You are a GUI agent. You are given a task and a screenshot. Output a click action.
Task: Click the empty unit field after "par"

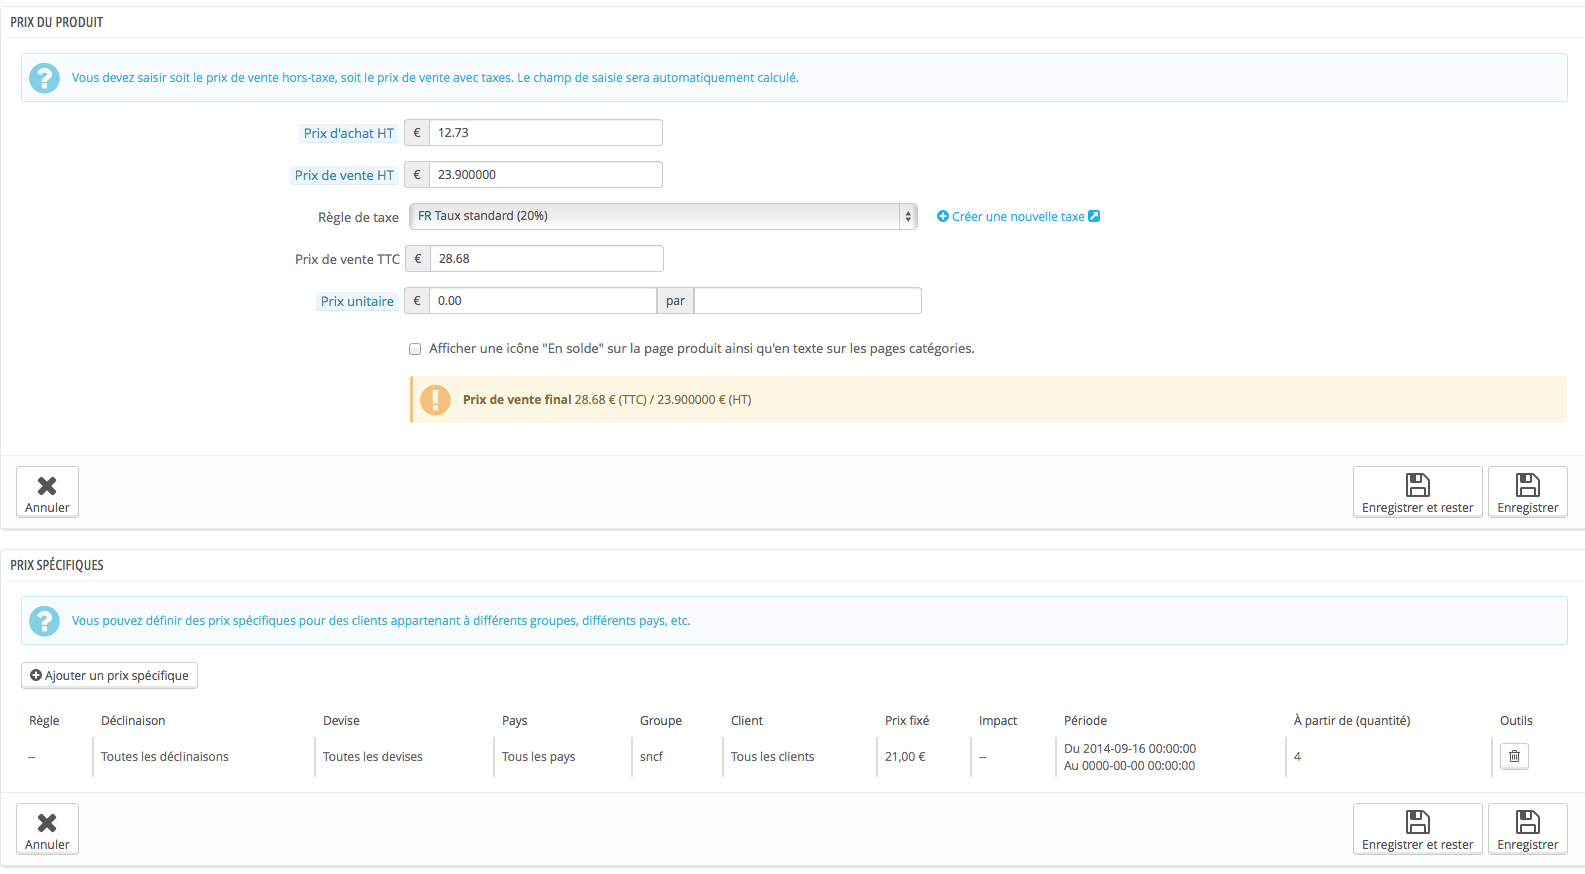coord(808,300)
